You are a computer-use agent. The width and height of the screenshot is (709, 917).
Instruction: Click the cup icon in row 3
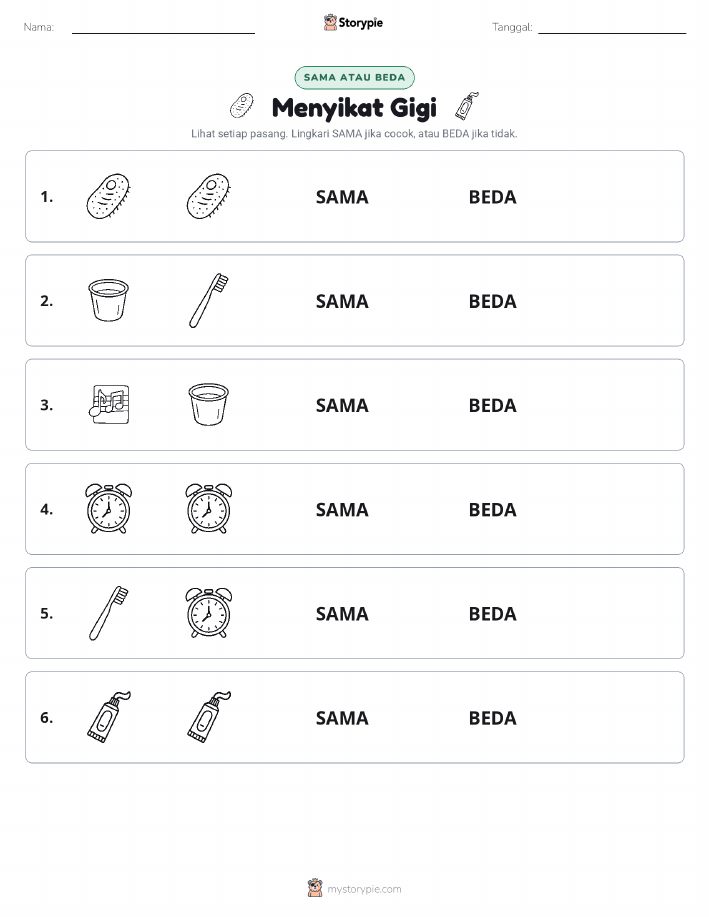click(x=209, y=404)
